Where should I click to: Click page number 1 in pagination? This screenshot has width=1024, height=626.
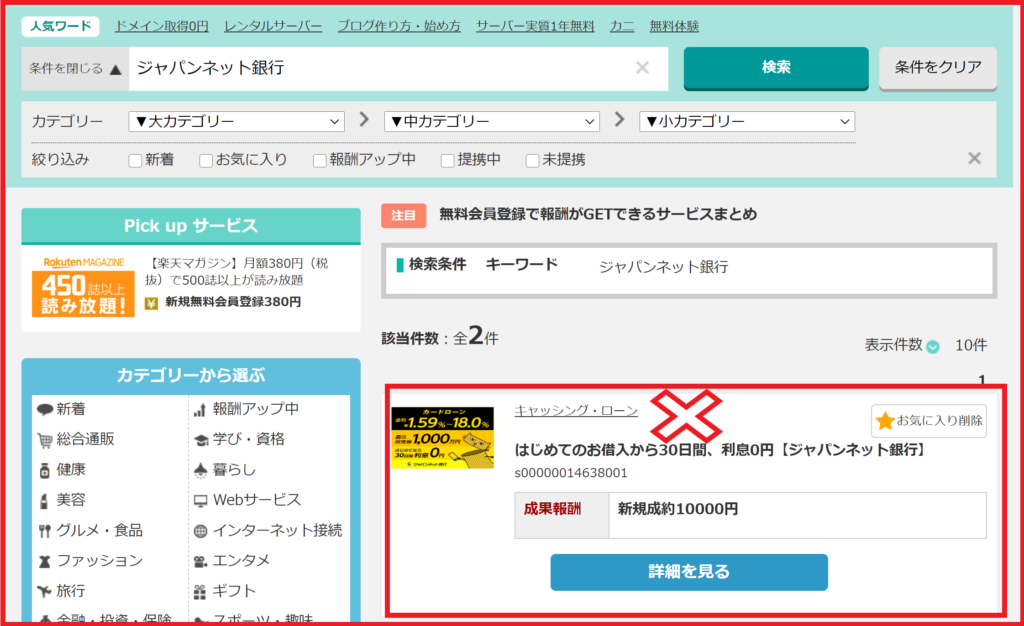pyautogui.click(x=982, y=379)
